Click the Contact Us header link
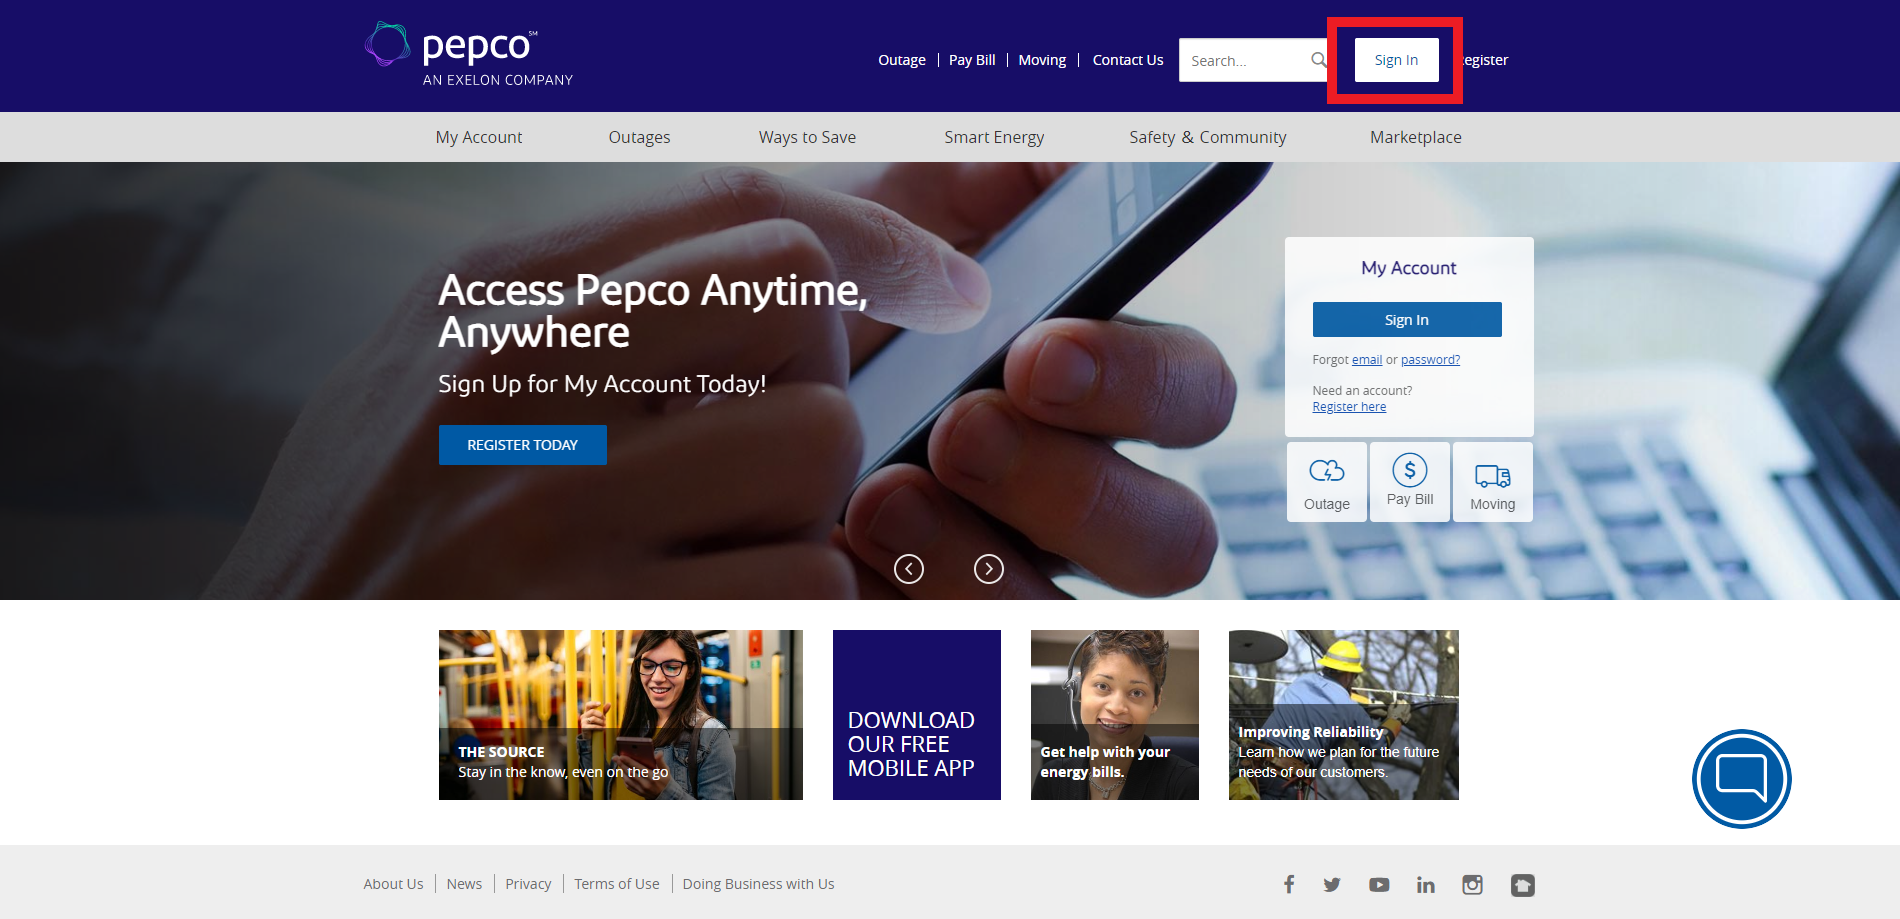Screen dimensions: 1900x919 tap(1128, 60)
